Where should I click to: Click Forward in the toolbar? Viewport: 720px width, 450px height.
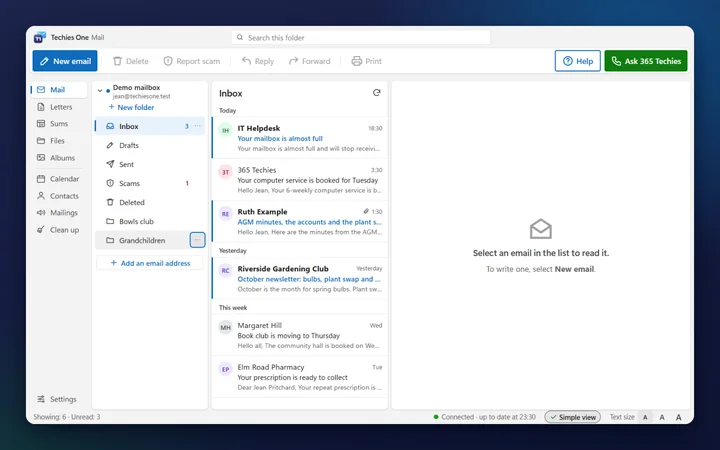(x=309, y=61)
